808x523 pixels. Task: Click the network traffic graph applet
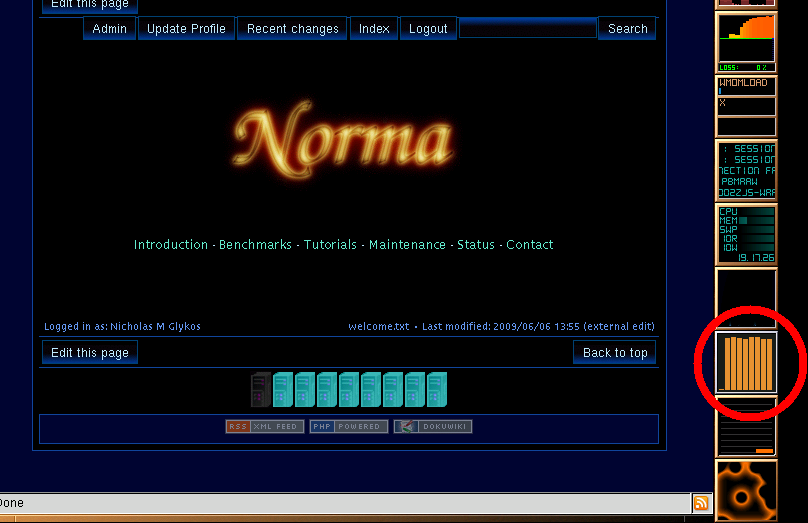click(x=747, y=42)
